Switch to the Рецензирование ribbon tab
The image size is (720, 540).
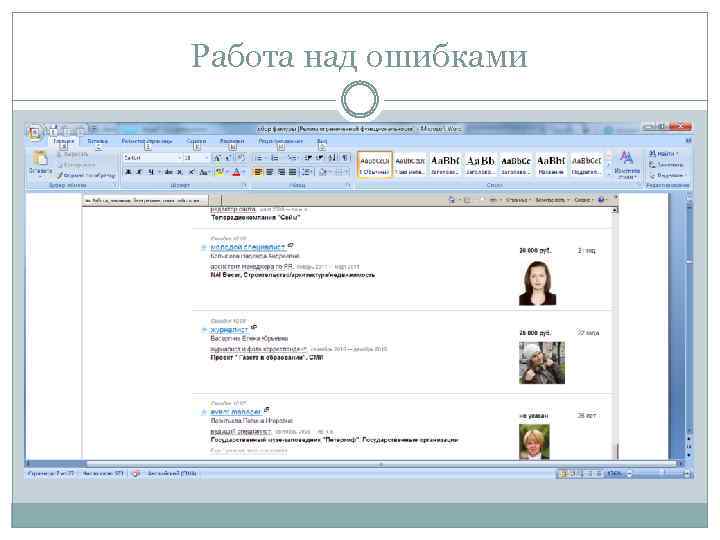[281, 141]
